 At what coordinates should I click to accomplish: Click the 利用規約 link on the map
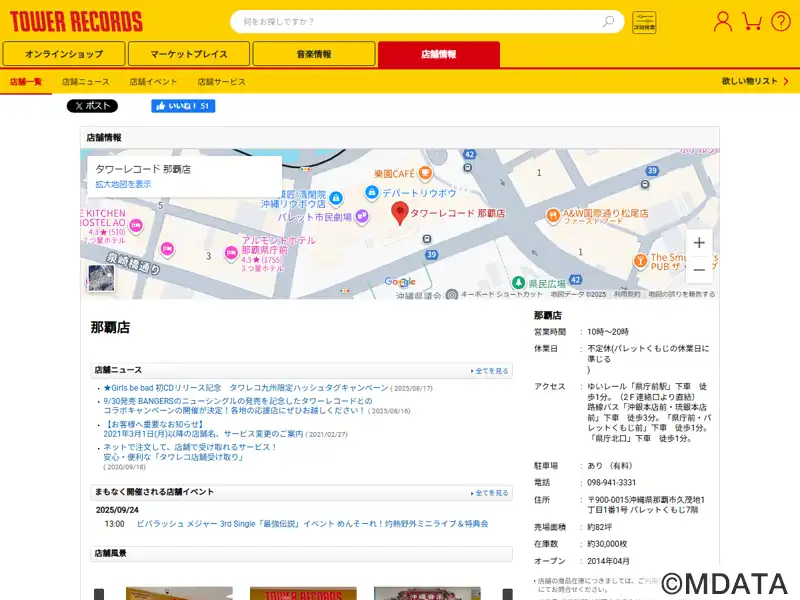pos(627,294)
